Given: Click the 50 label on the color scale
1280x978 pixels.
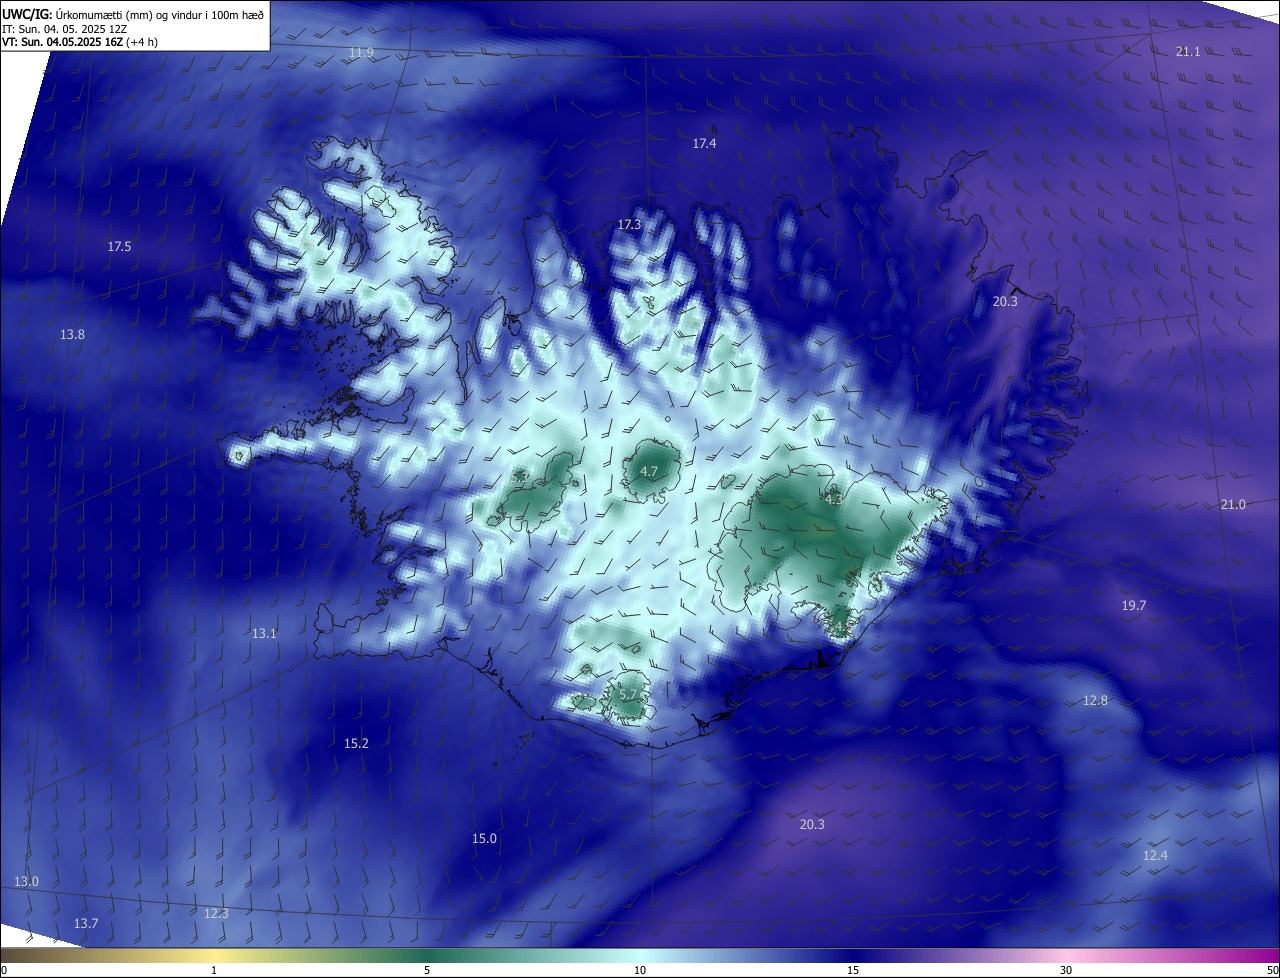Looking at the screenshot, I should click(x=1272, y=971).
